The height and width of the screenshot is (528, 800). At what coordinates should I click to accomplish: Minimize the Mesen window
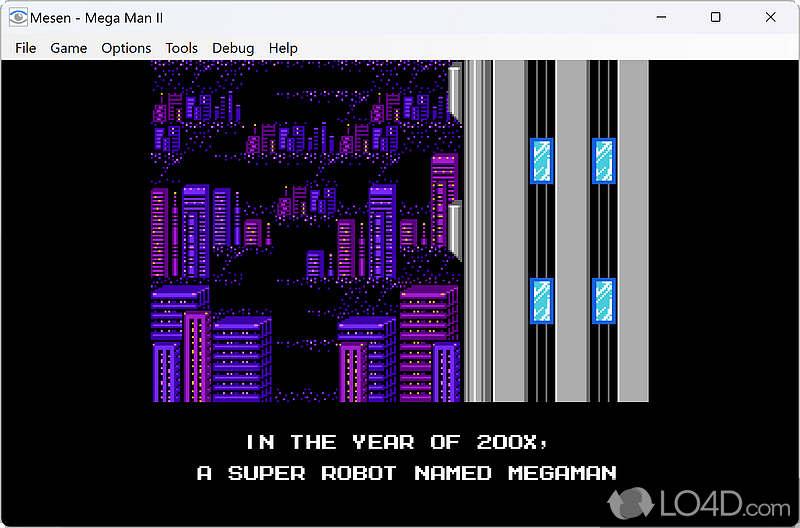pyautogui.click(x=661, y=17)
